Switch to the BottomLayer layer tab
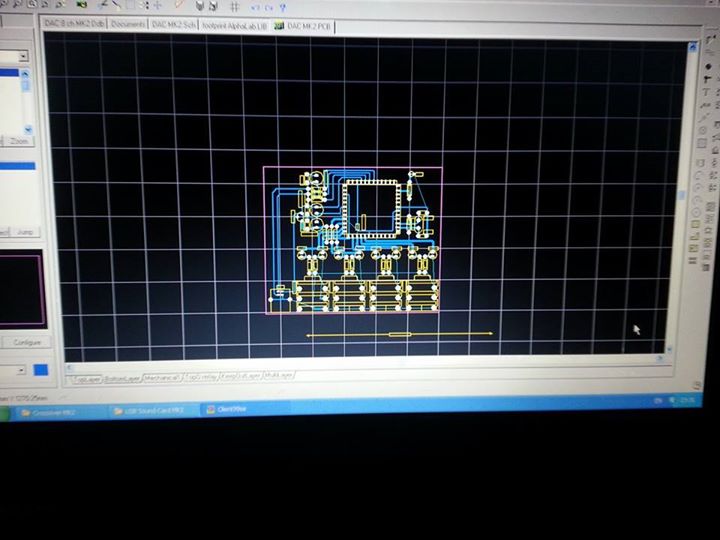Screen dimensions: 720x540 click(122, 379)
